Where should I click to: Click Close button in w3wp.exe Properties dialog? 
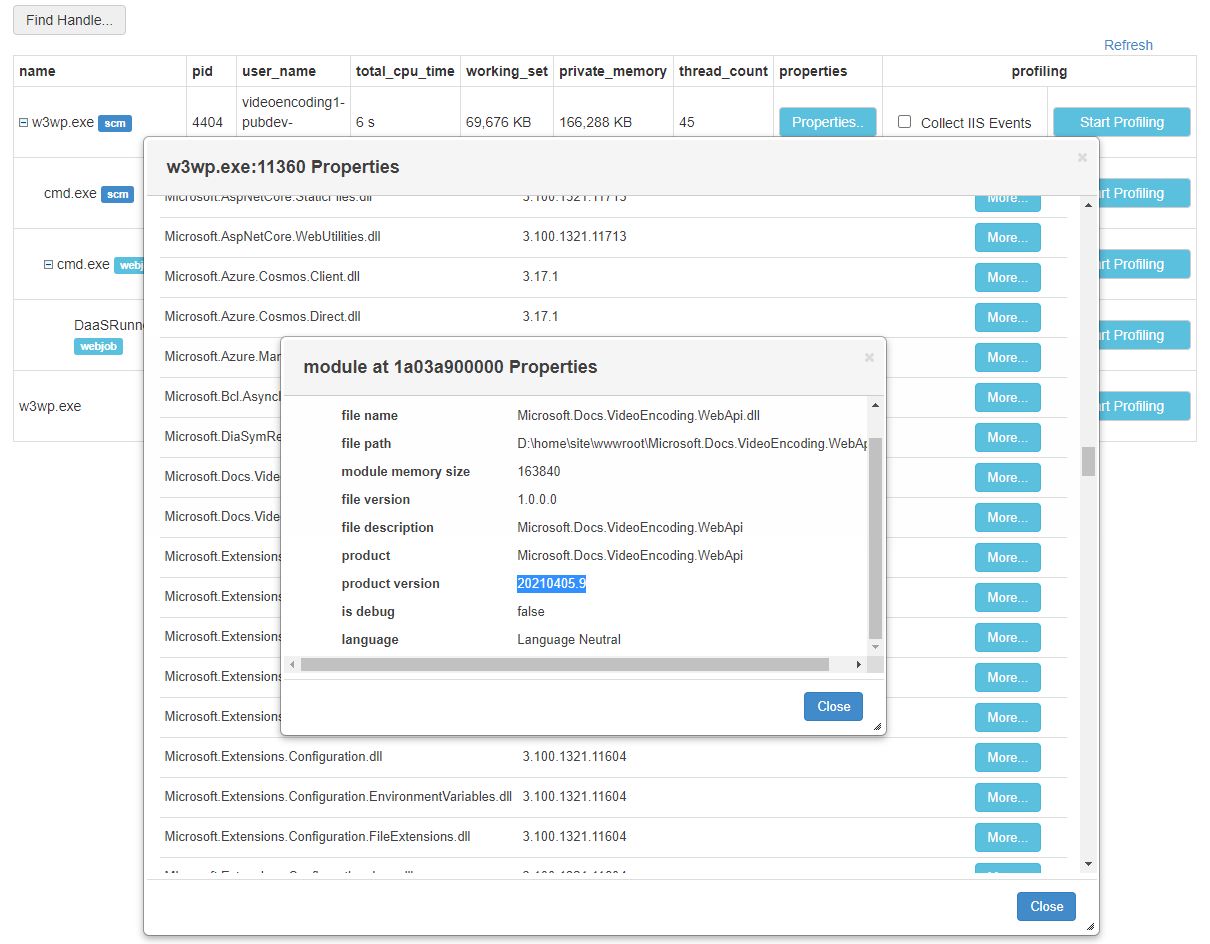(x=1046, y=906)
